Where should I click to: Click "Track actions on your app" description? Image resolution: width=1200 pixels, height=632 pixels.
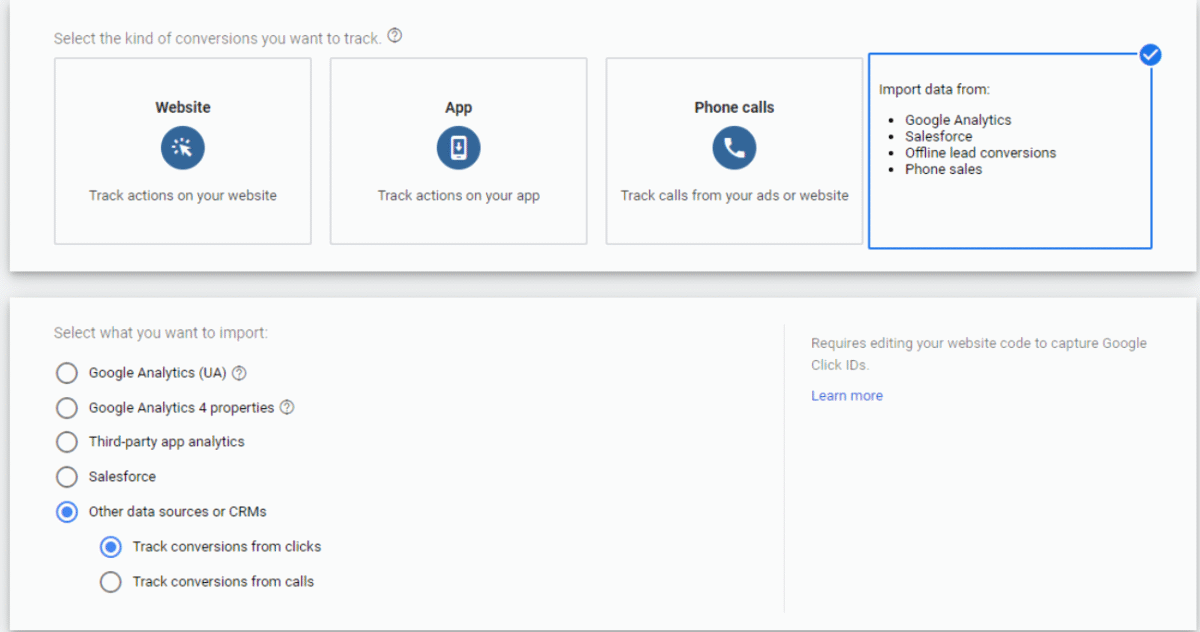tap(458, 196)
